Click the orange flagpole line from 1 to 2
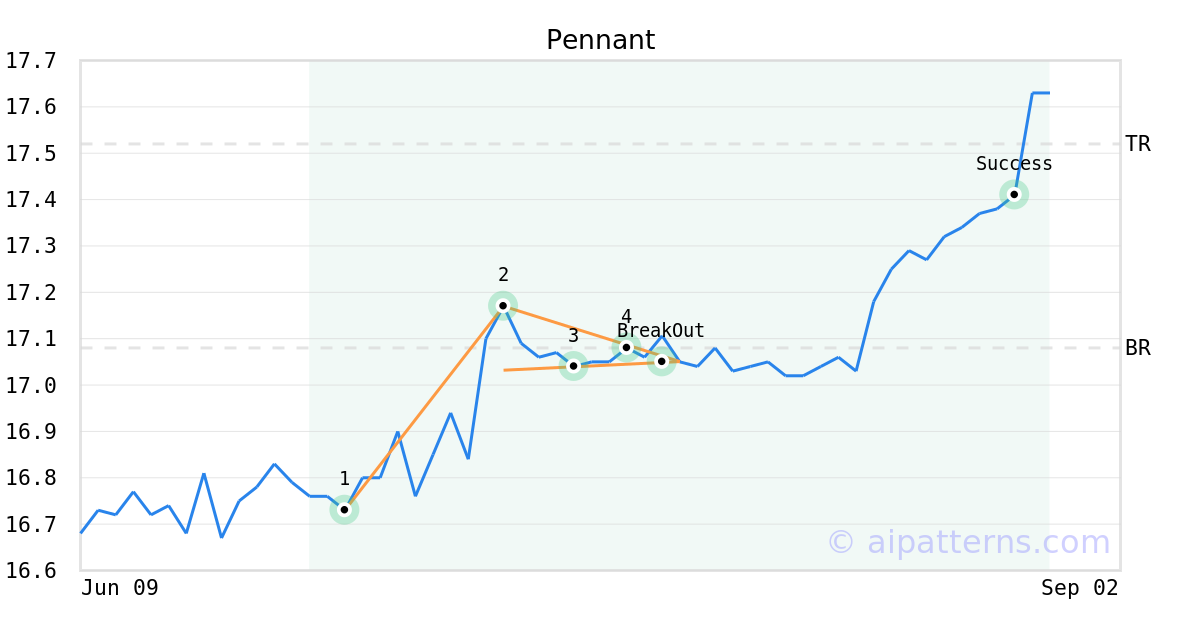 tap(424, 407)
